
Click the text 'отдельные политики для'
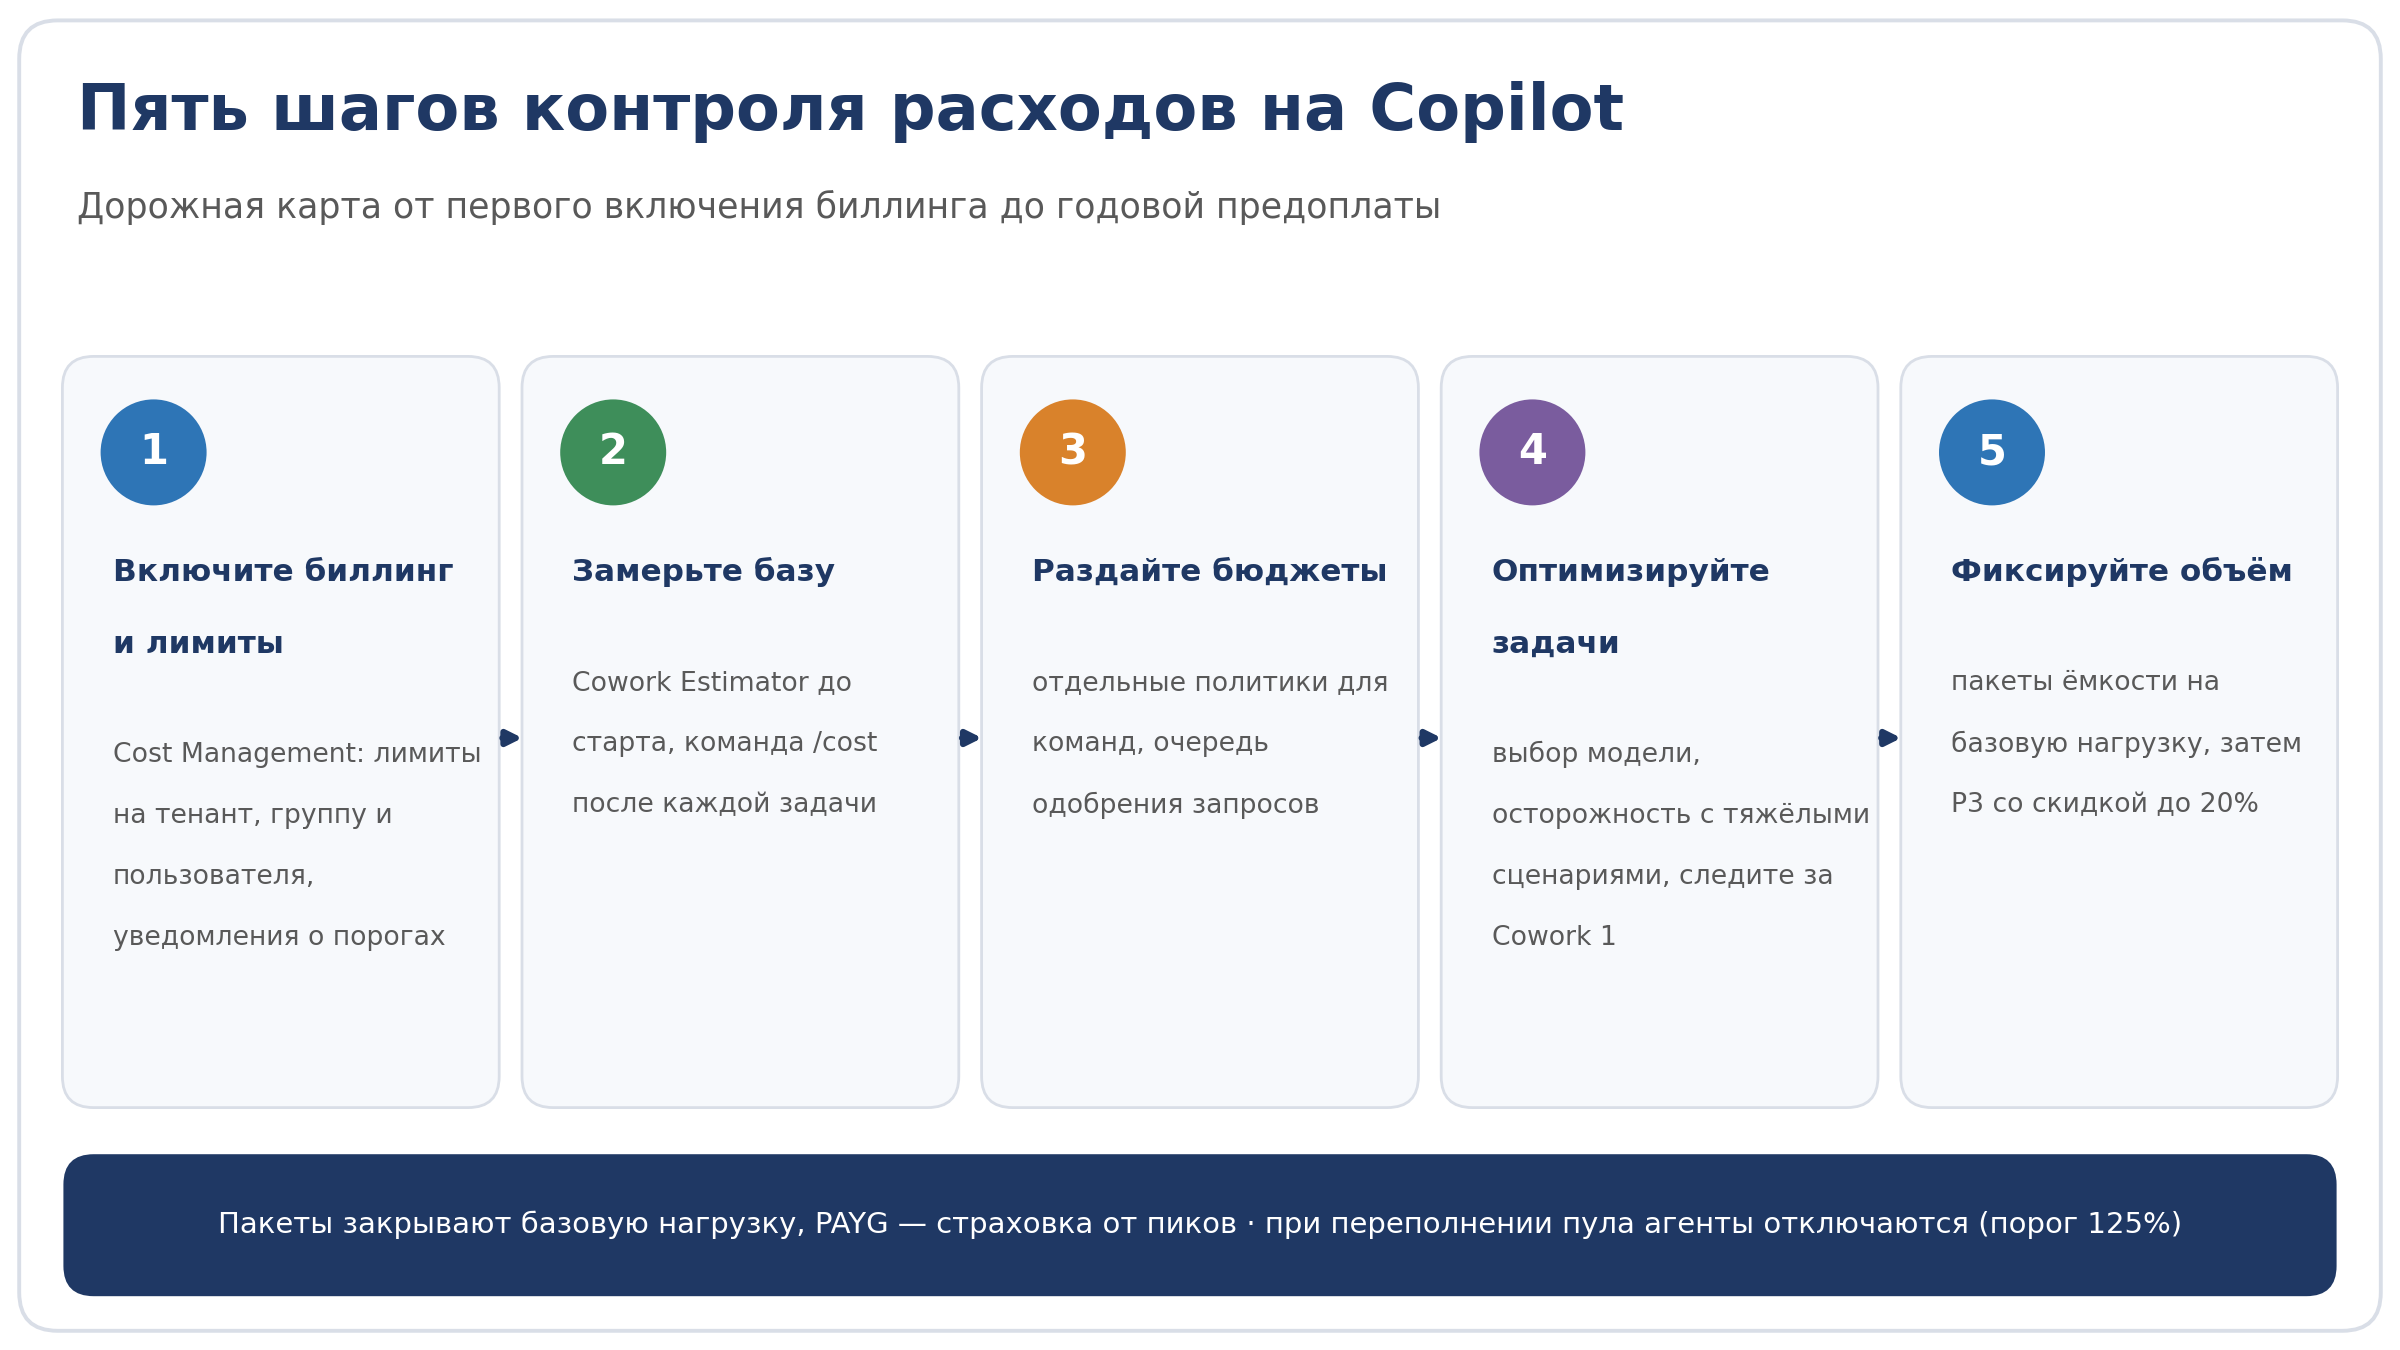pos(1210,683)
